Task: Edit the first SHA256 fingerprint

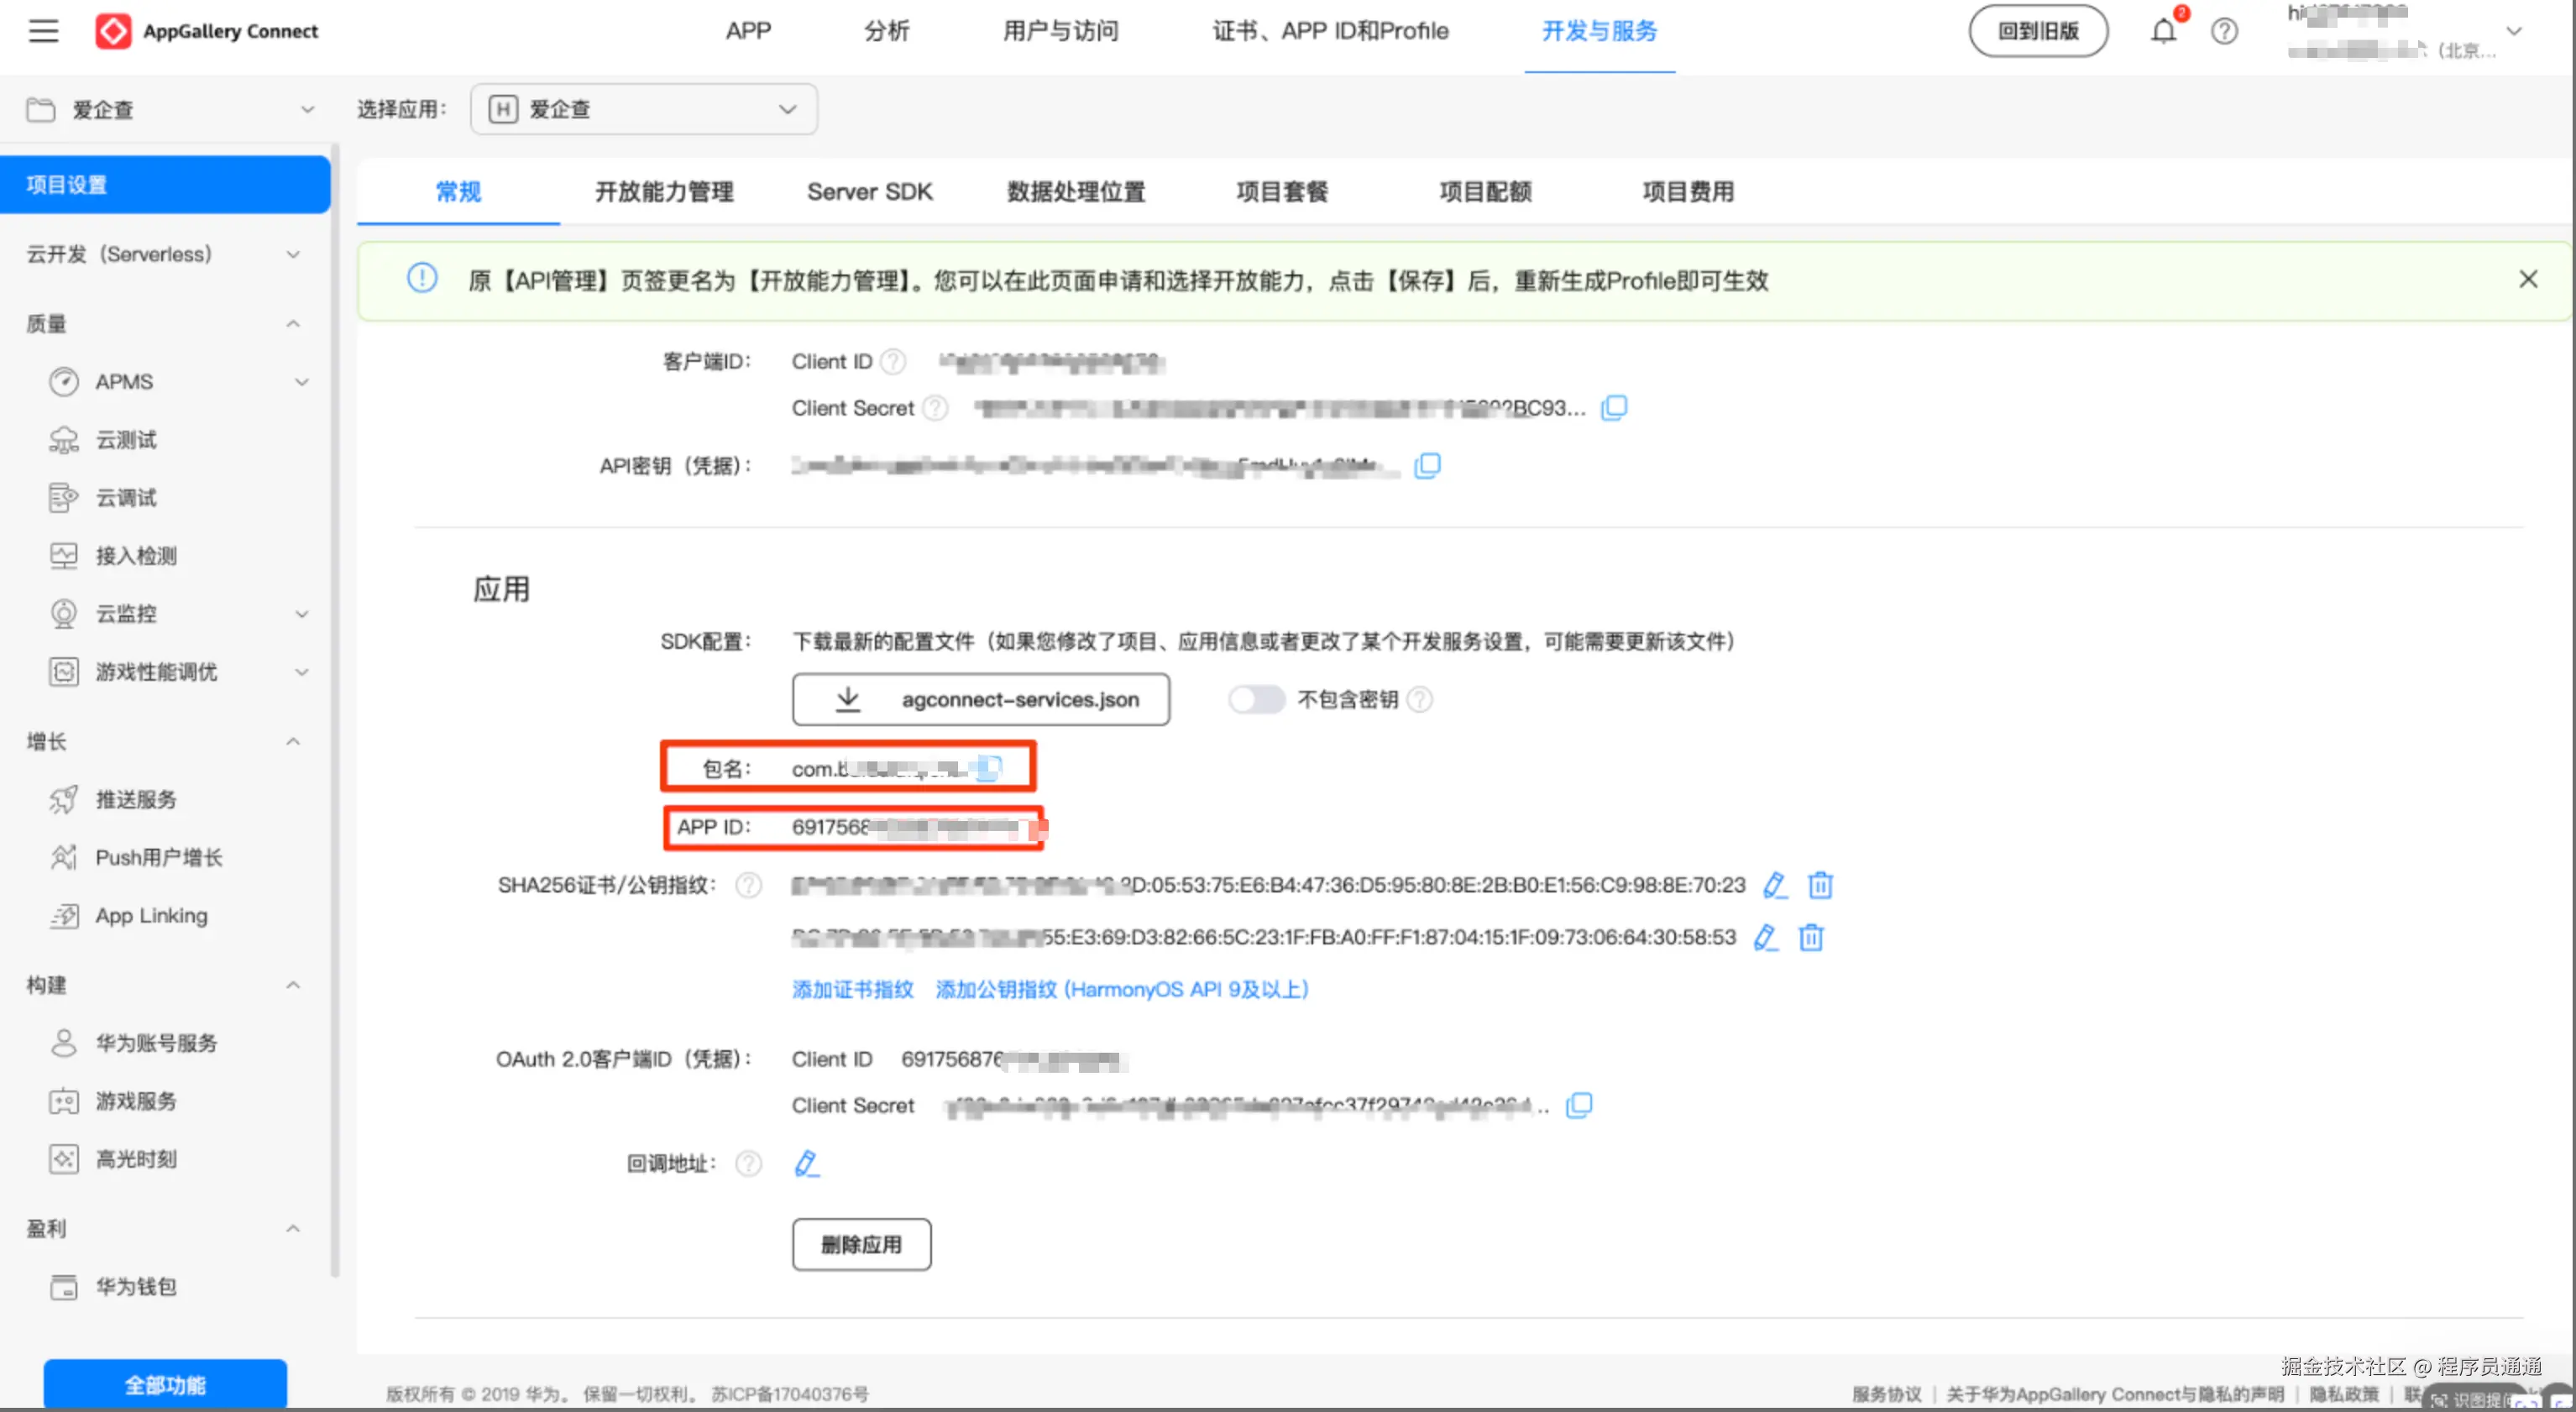Action: tap(1774, 885)
